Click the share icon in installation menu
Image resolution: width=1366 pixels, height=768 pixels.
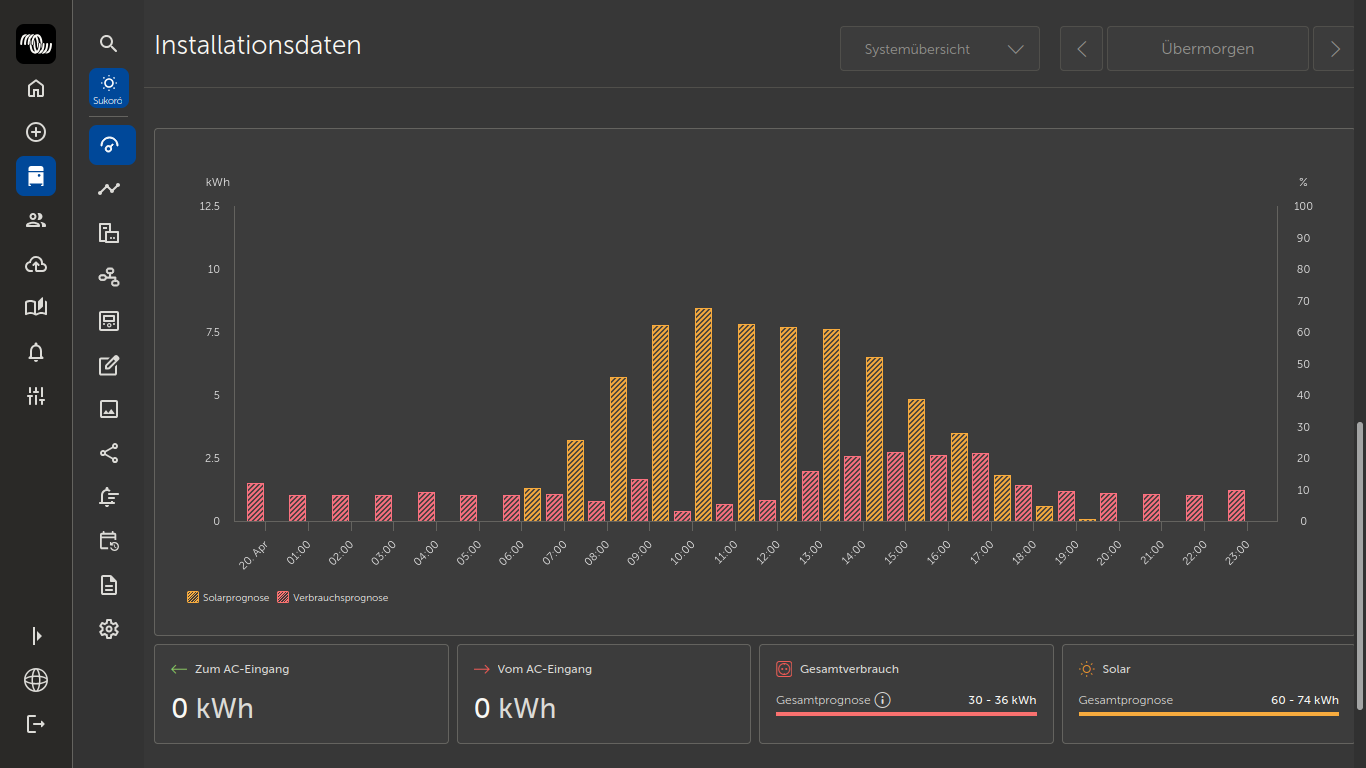tap(109, 453)
